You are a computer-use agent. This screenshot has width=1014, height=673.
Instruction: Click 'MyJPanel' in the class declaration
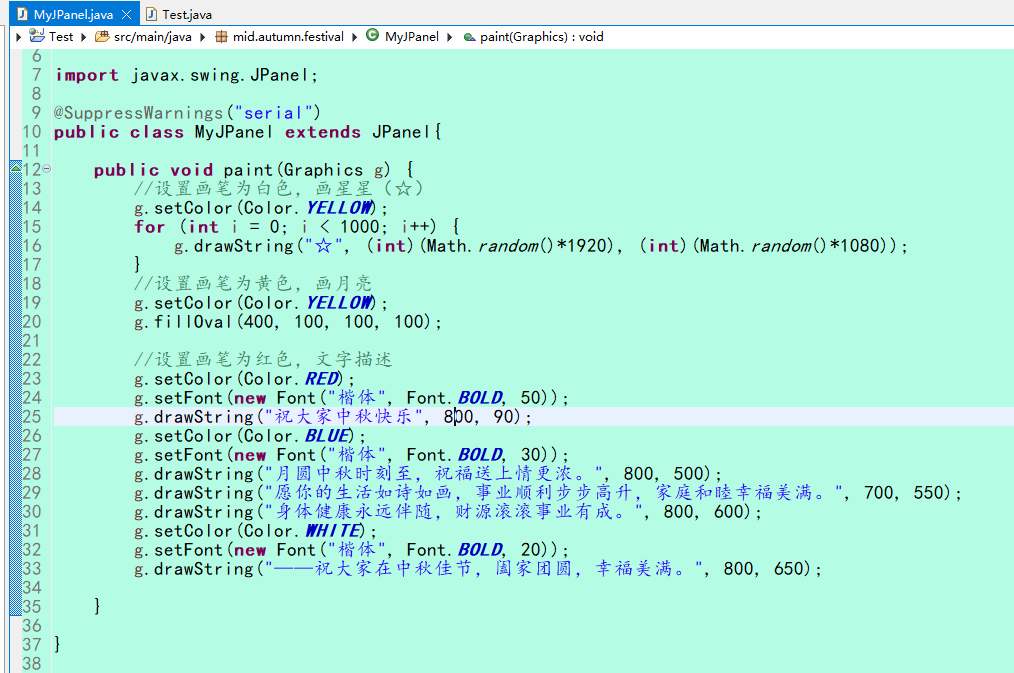pos(233,132)
